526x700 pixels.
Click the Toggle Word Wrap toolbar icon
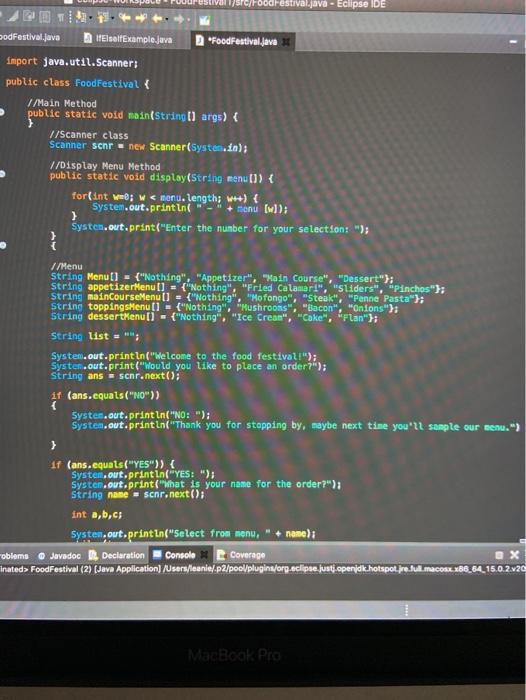29,17
